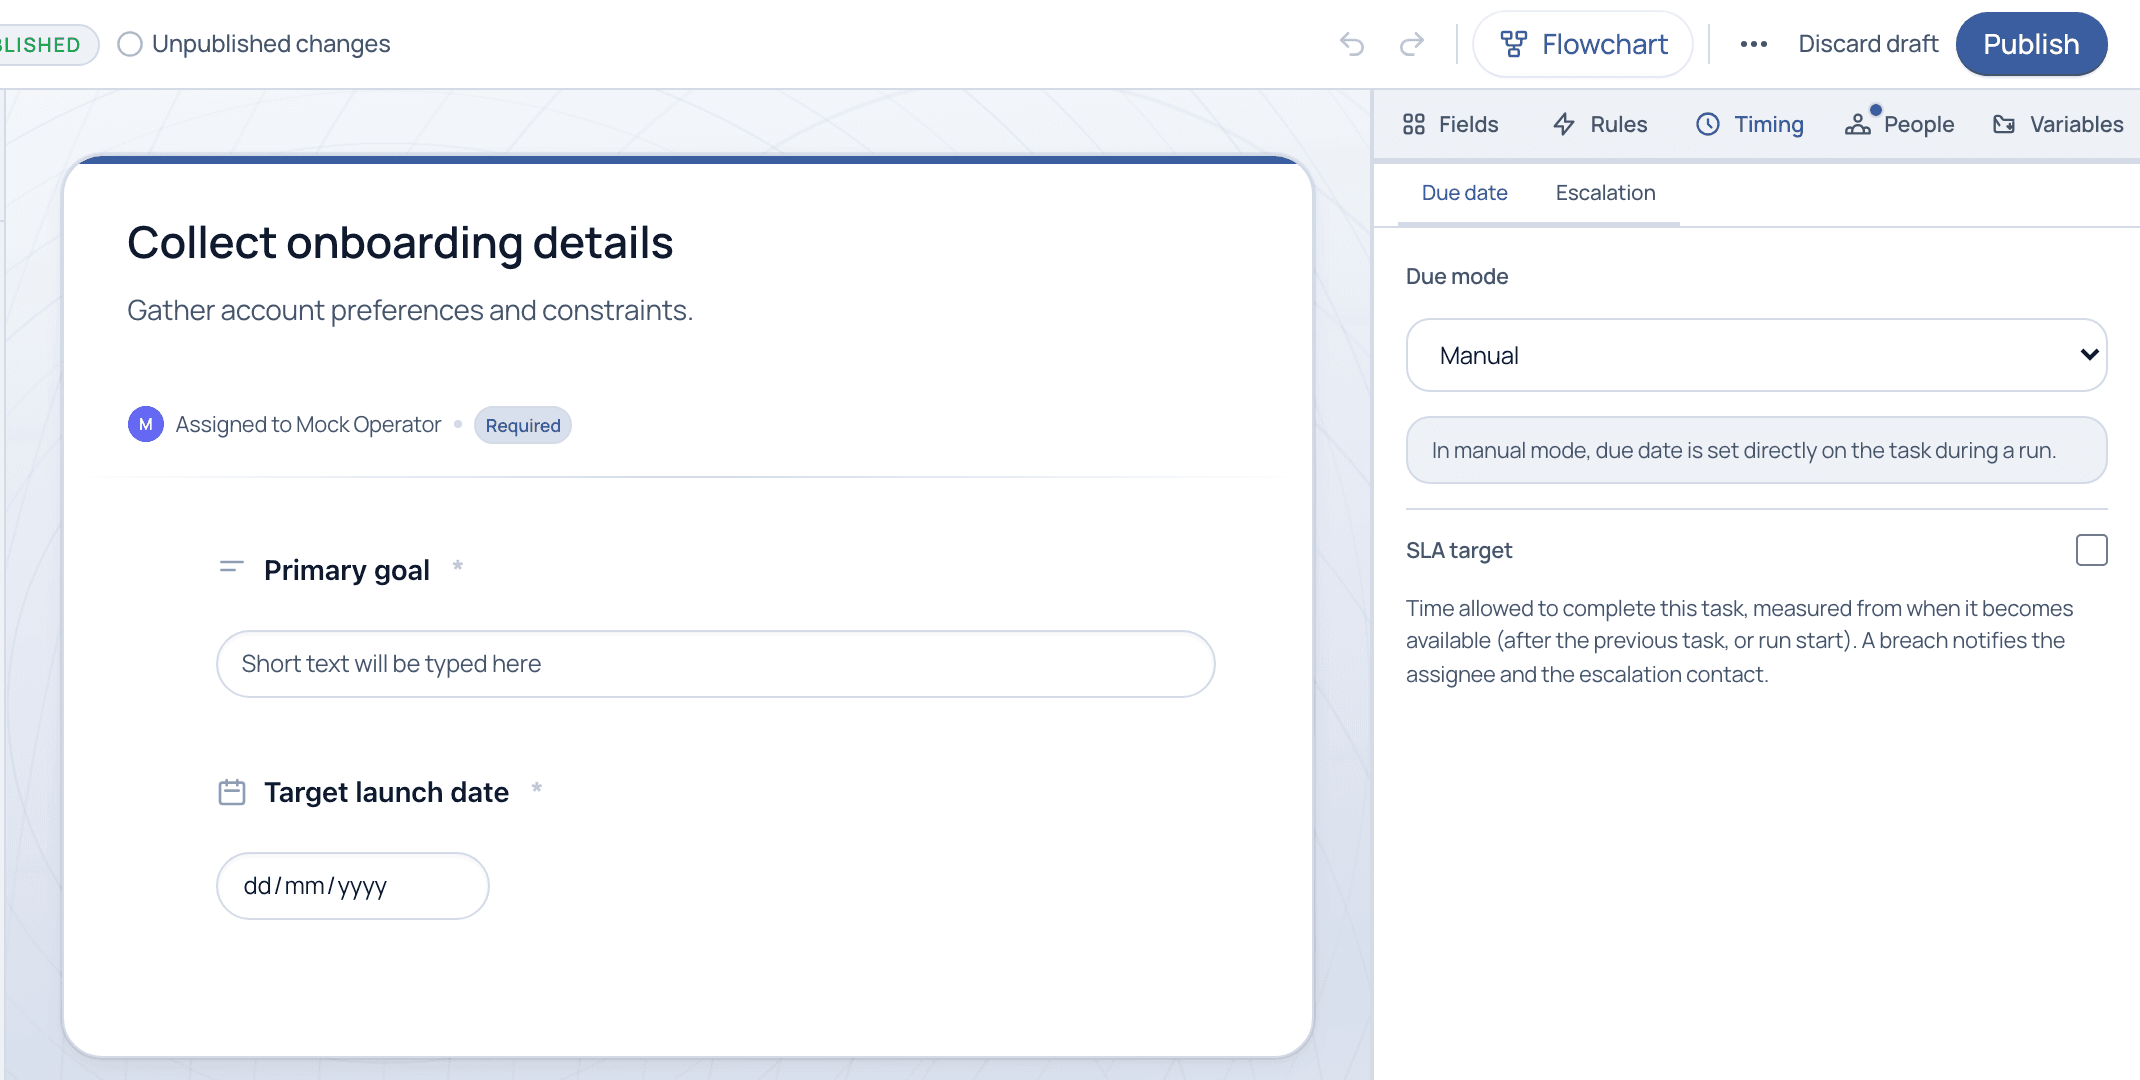Click the Due mode label
Image resolution: width=2140 pixels, height=1080 pixels.
(x=1457, y=276)
